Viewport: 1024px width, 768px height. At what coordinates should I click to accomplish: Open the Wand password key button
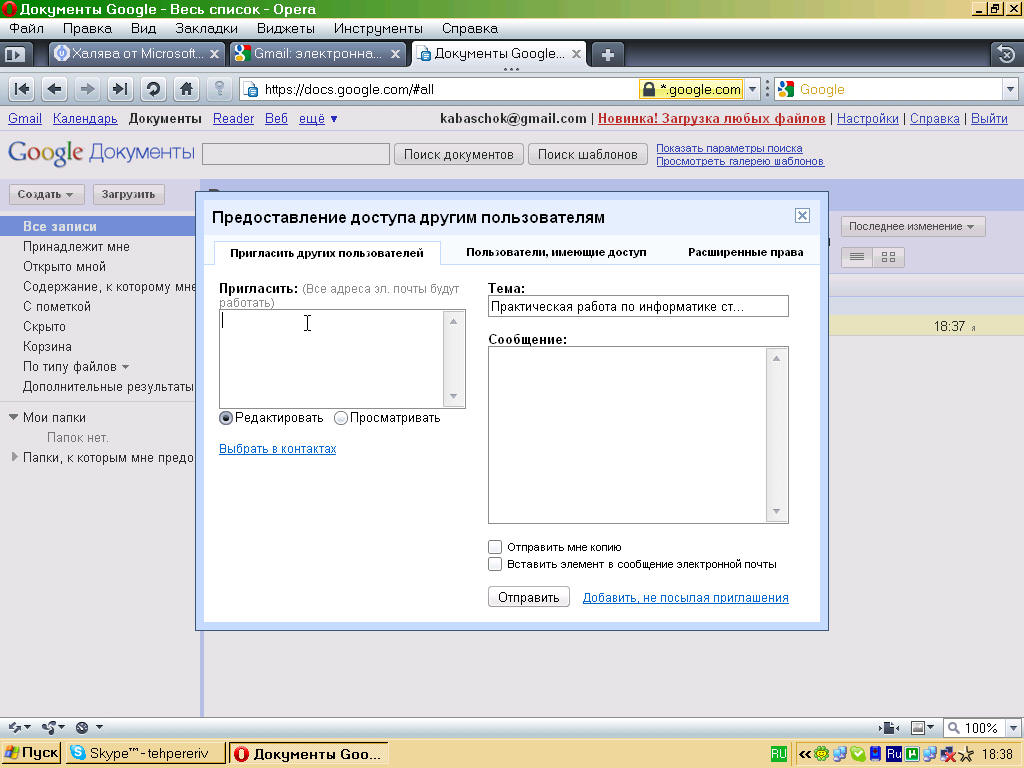(219, 89)
